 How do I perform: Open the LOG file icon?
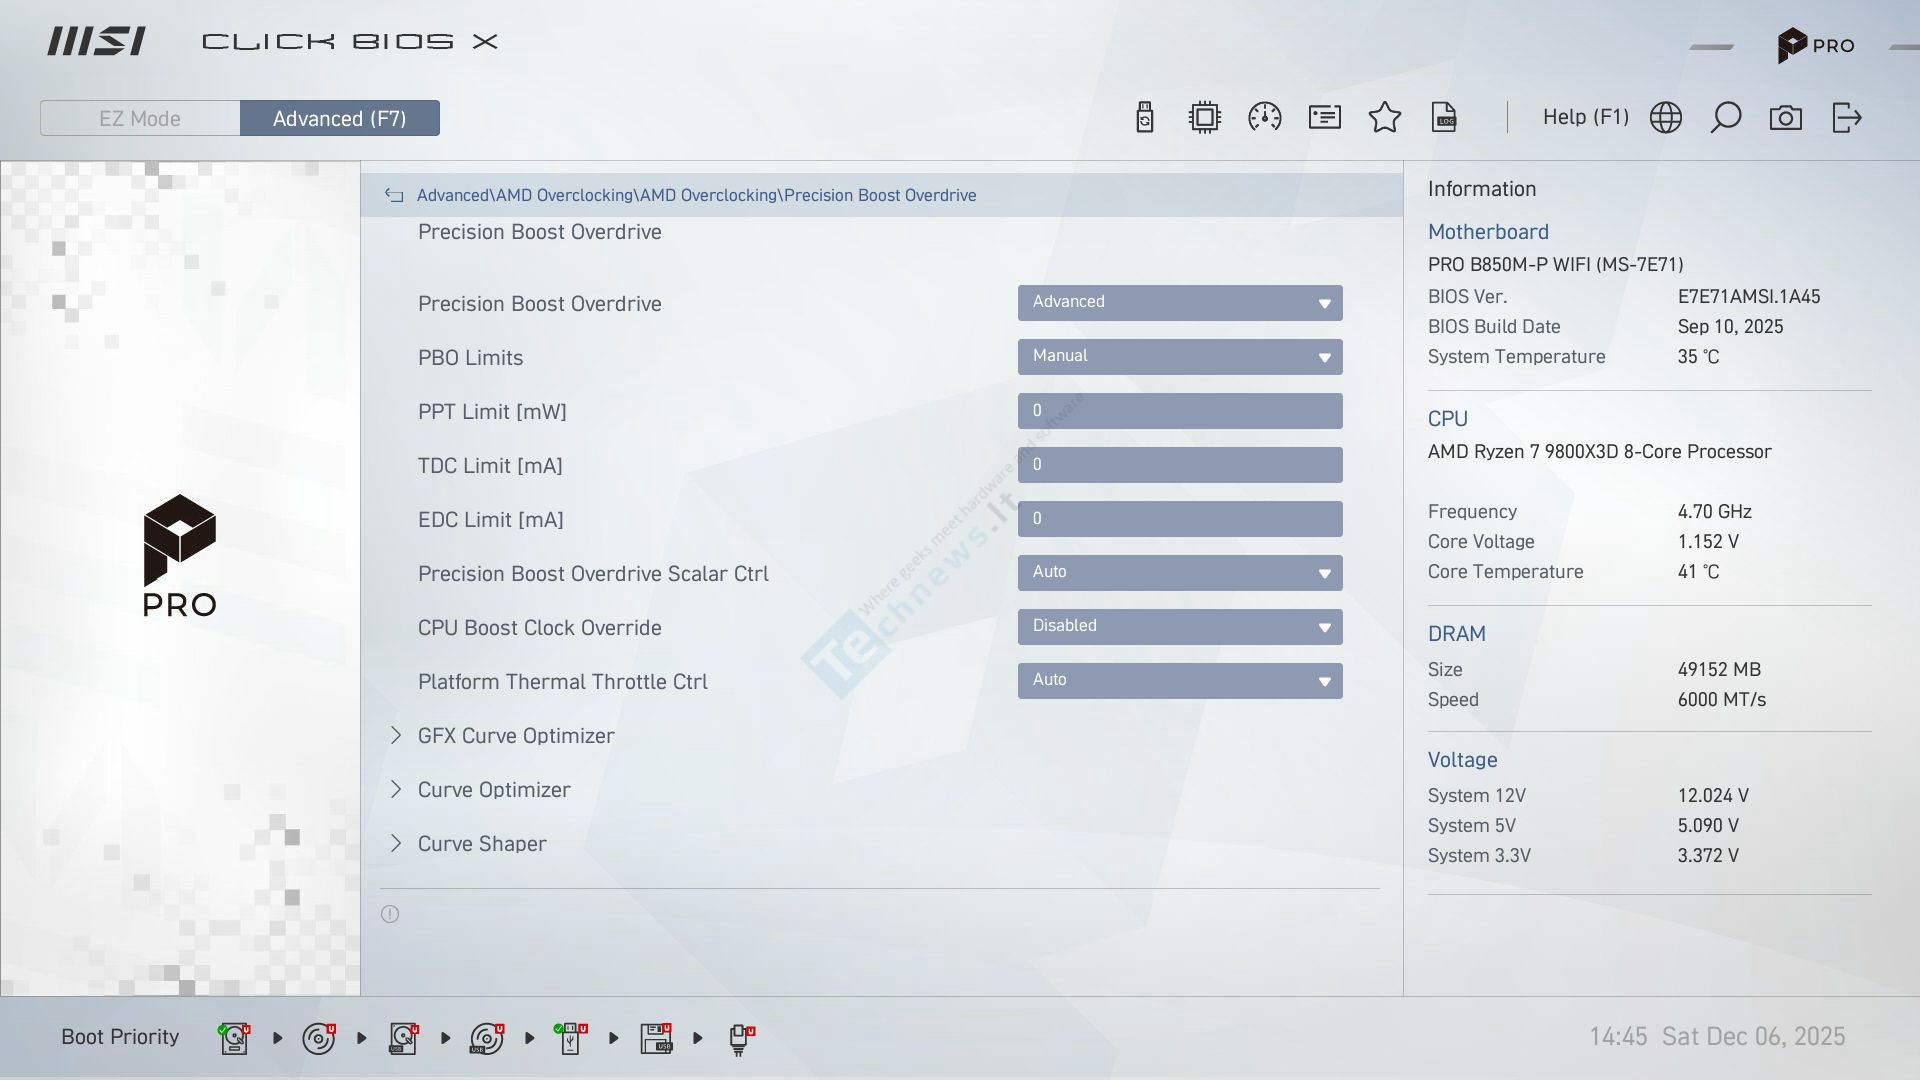(x=1444, y=118)
